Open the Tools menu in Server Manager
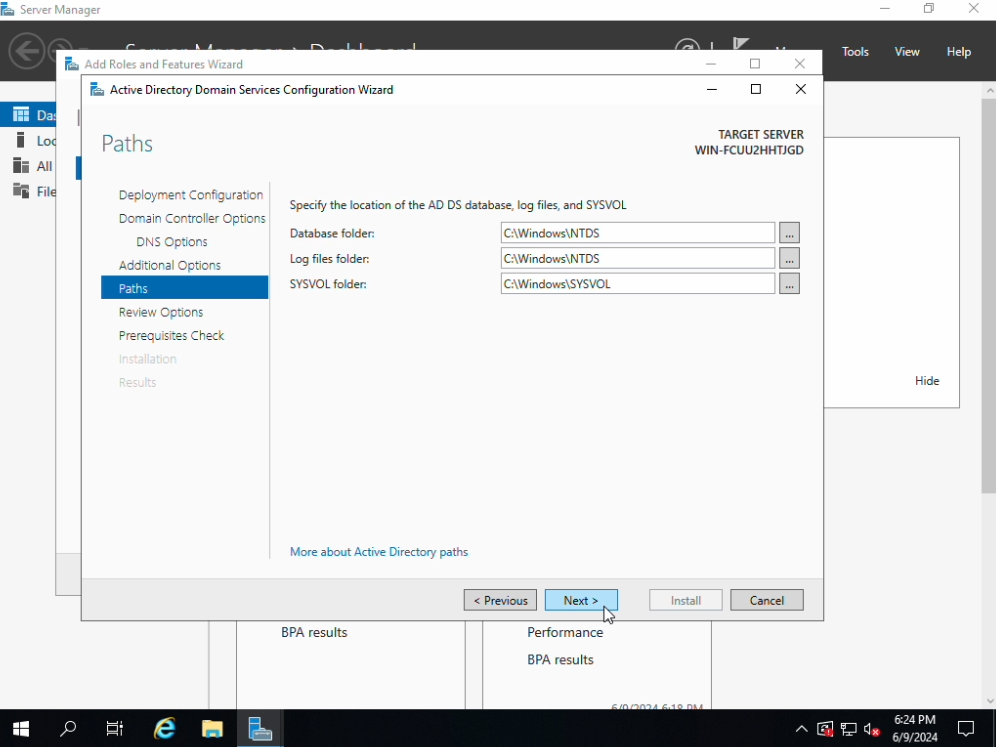 [855, 52]
